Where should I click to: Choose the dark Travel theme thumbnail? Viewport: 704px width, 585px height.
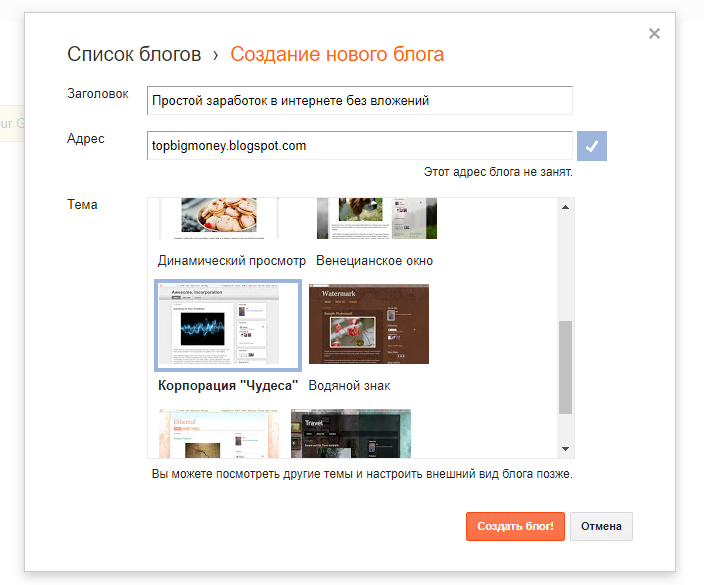[350, 432]
